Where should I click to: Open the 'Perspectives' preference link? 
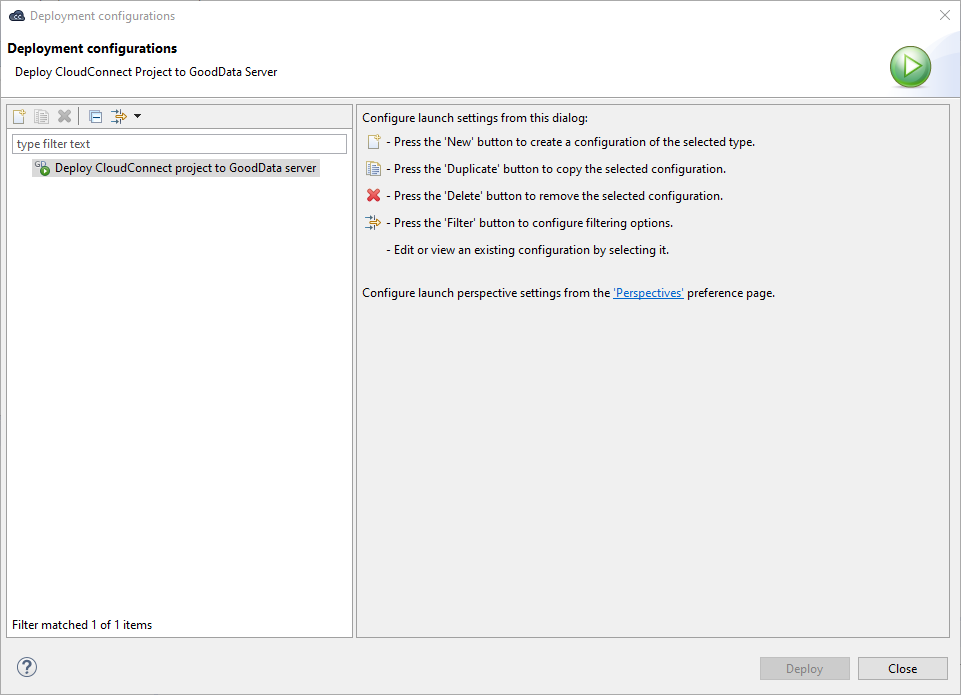pos(648,293)
